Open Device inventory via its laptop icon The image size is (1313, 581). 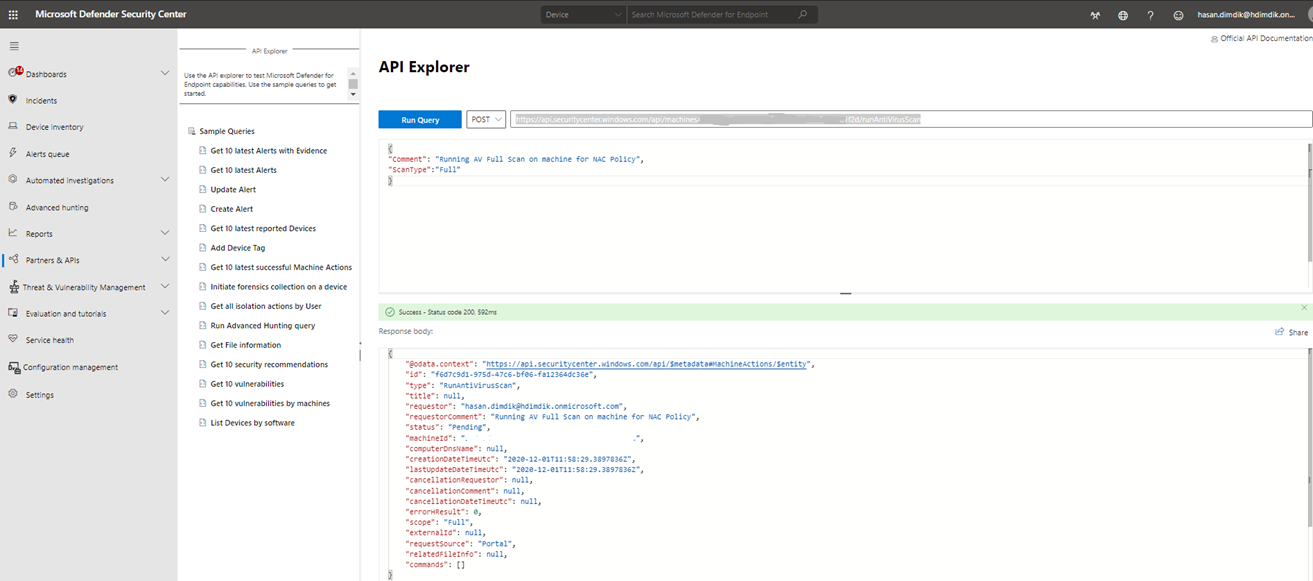(x=14, y=127)
